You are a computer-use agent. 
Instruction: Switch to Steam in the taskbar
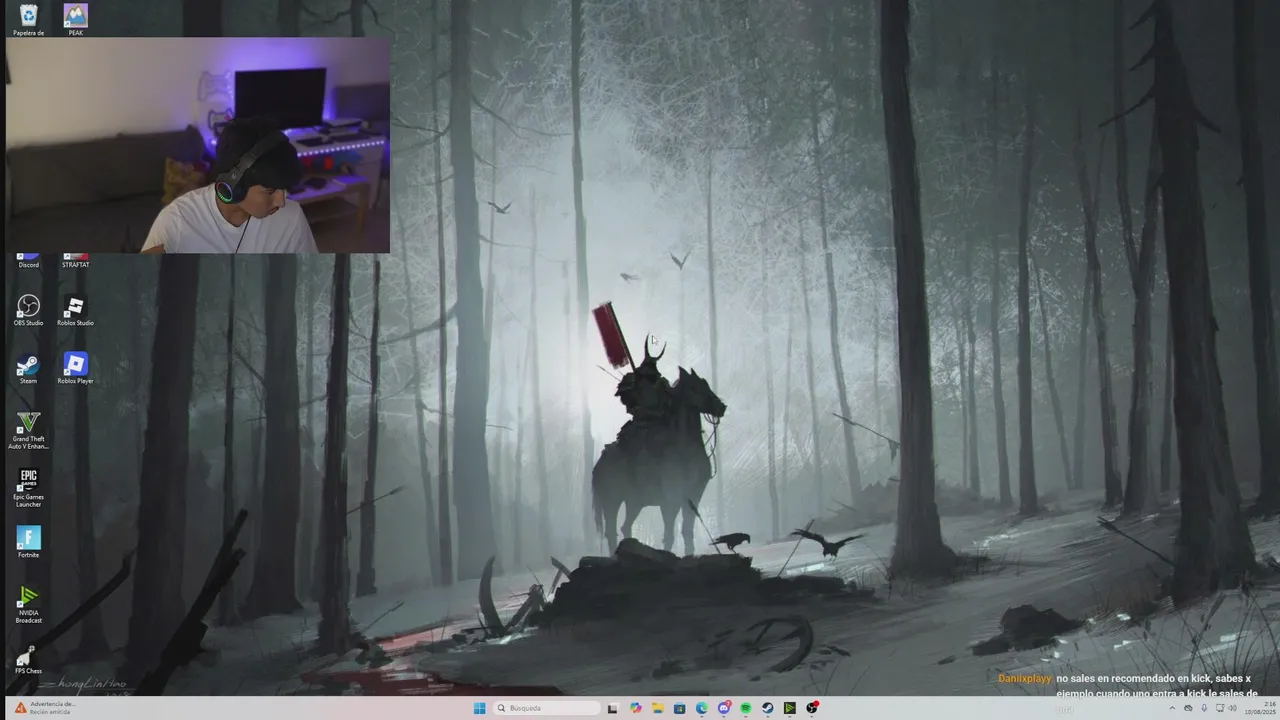[x=768, y=708]
